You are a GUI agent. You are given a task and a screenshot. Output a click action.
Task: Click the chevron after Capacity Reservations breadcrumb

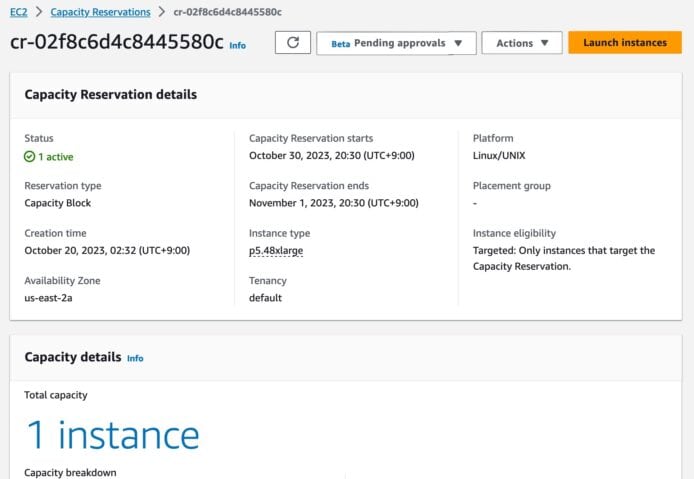click(x=162, y=12)
